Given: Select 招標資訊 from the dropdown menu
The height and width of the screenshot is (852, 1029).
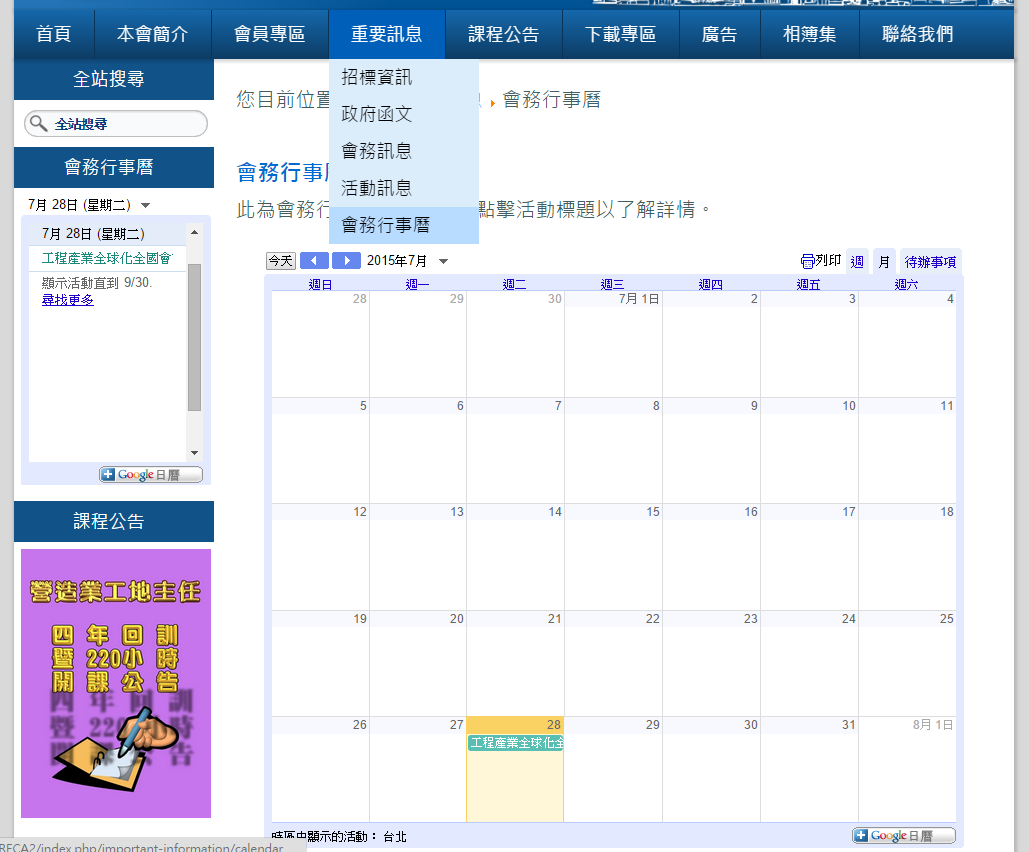Looking at the screenshot, I should (x=376, y=77).
